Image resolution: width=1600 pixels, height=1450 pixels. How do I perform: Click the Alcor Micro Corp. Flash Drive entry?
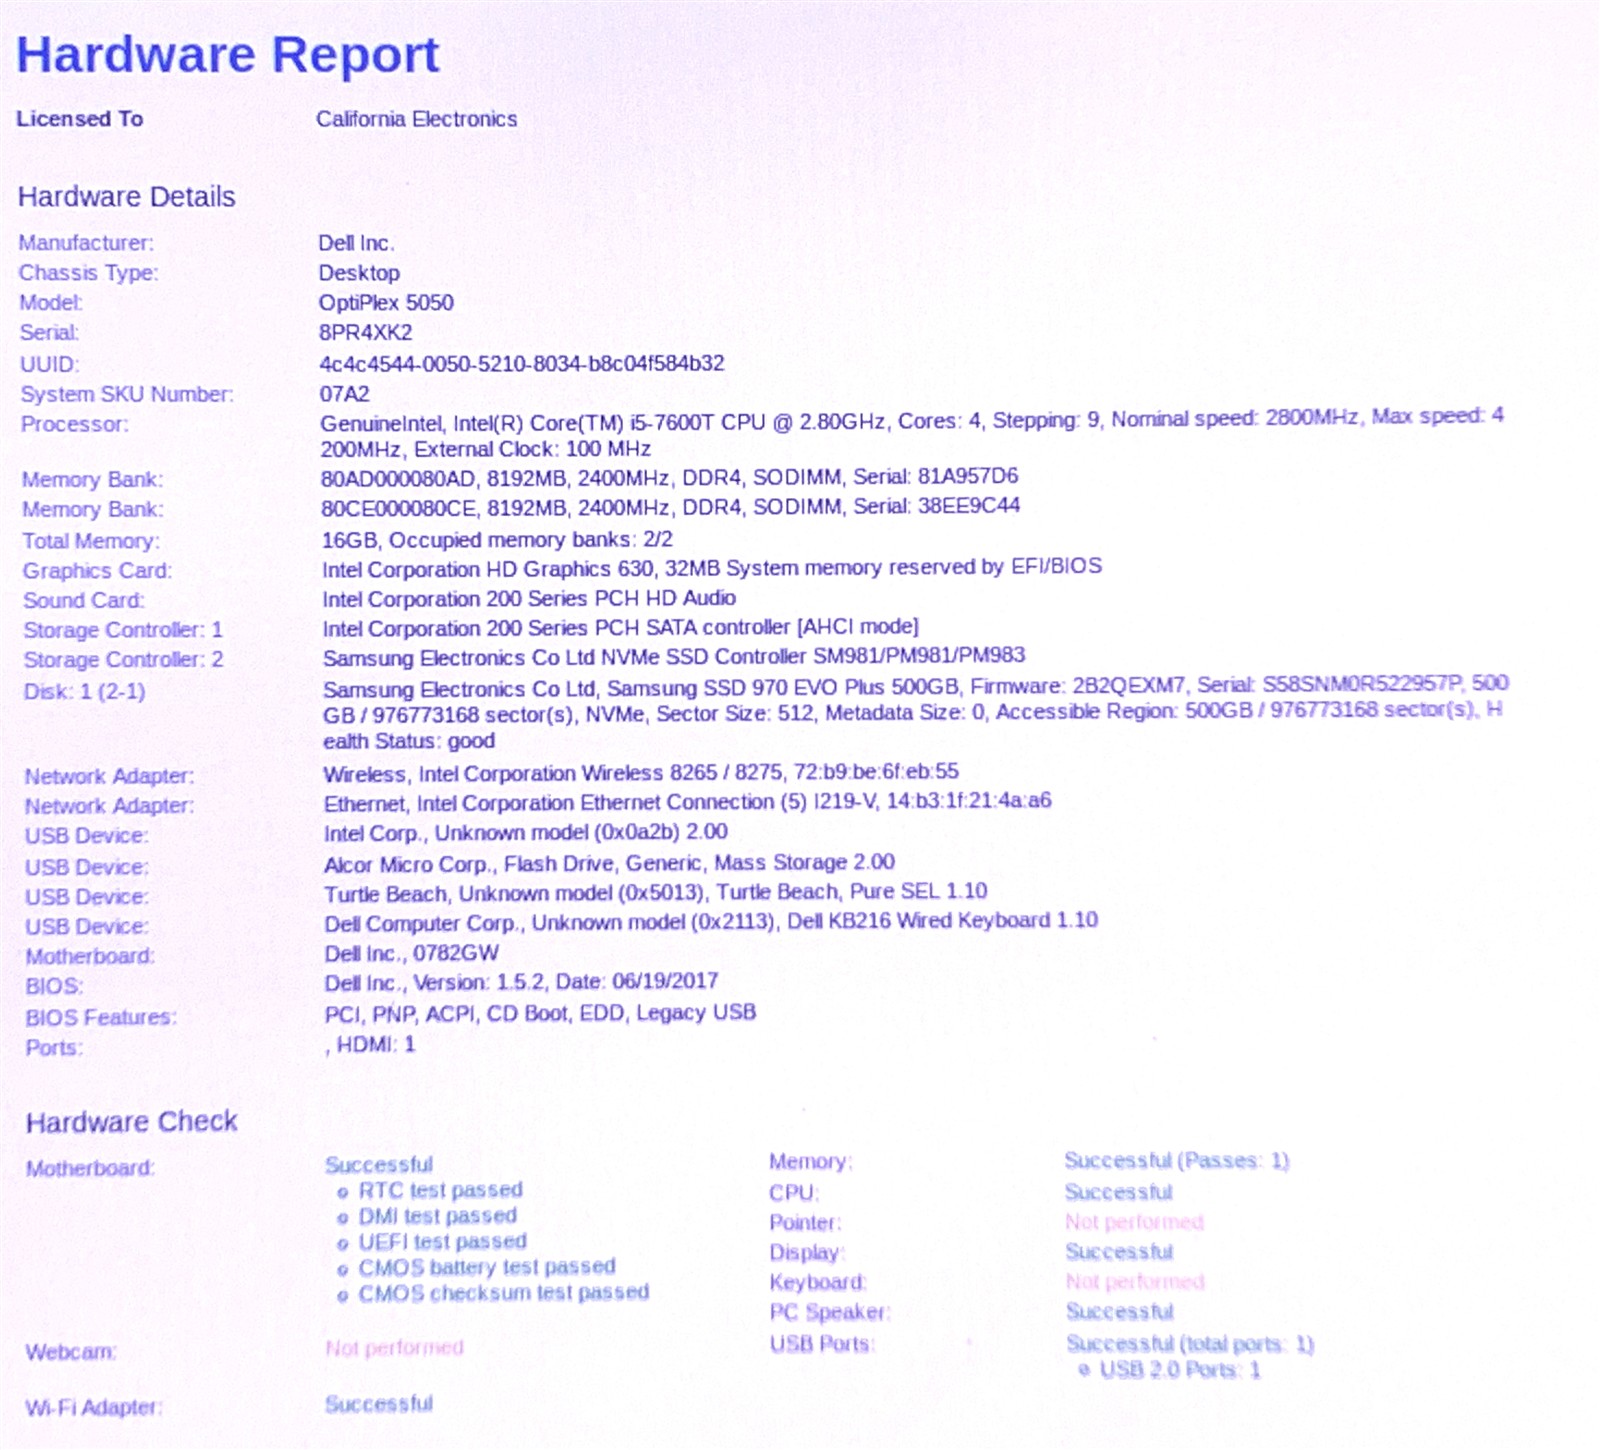[609, 863]
